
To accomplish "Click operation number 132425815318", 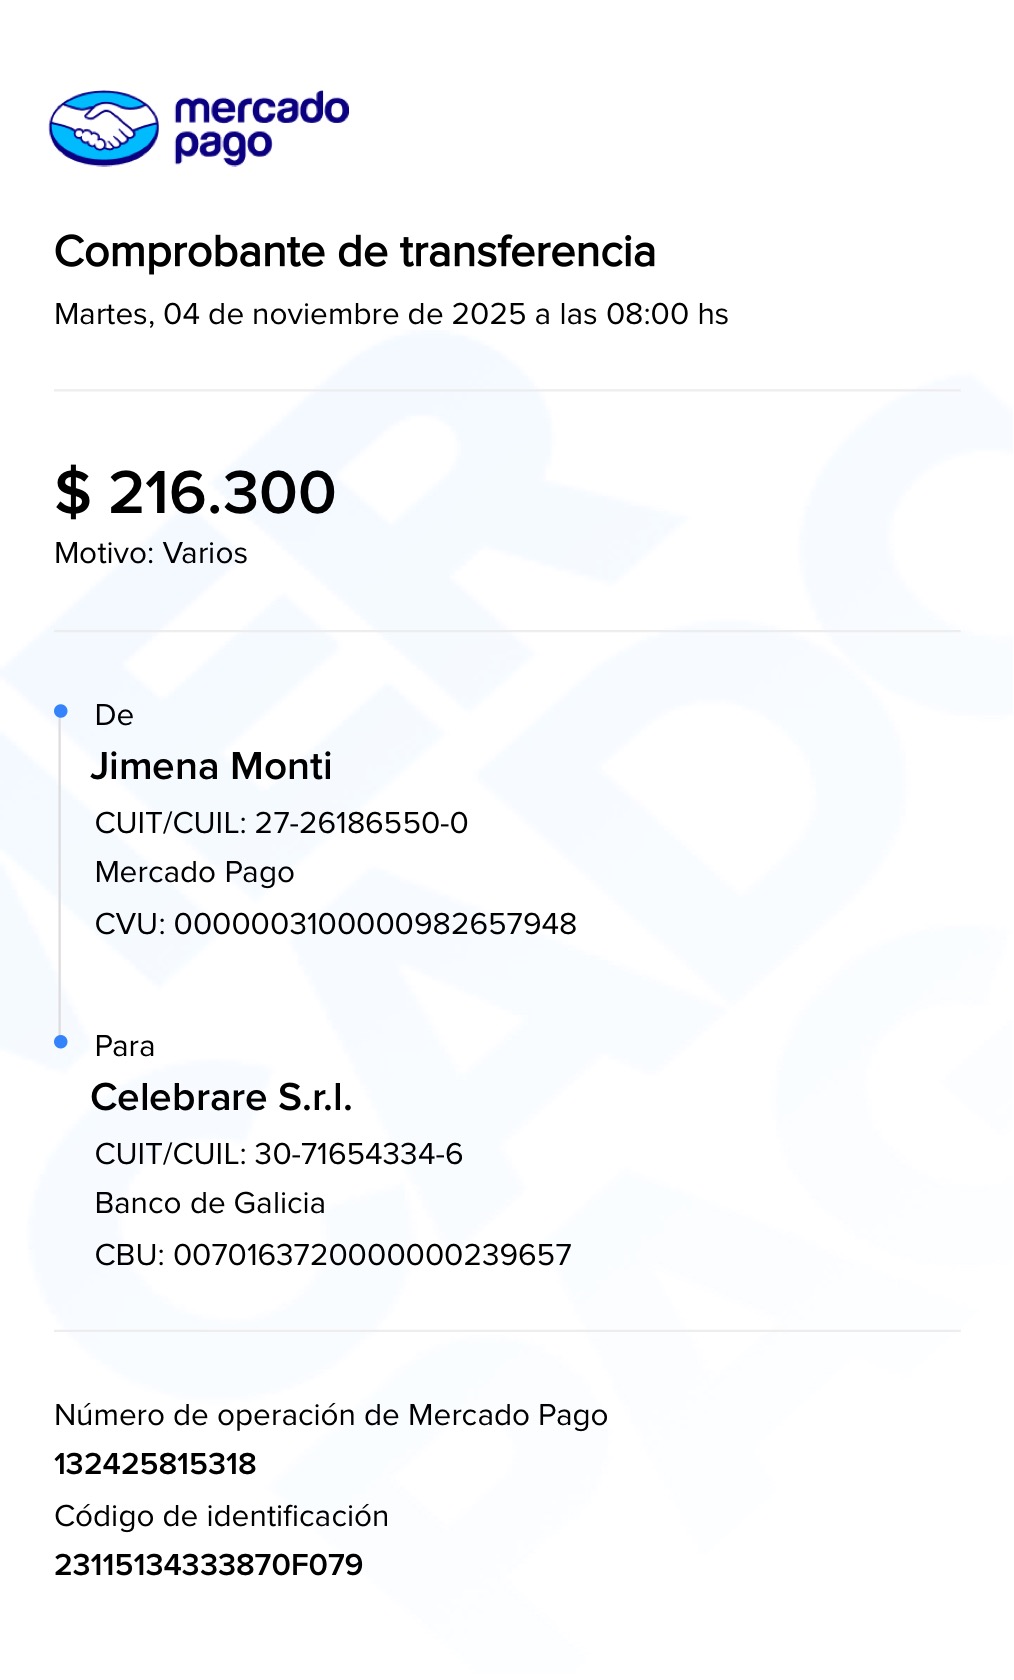I will point(155,1464).
